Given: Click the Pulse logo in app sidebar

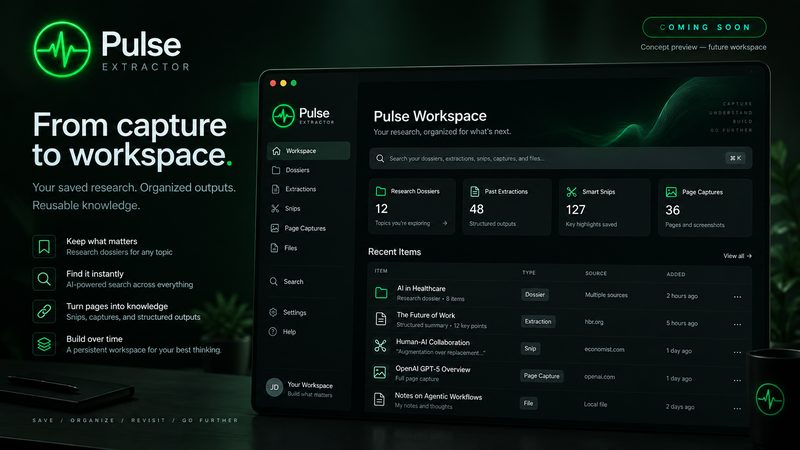Looking at the screenshot, I should pyautogui.click(x=303, y=116).
